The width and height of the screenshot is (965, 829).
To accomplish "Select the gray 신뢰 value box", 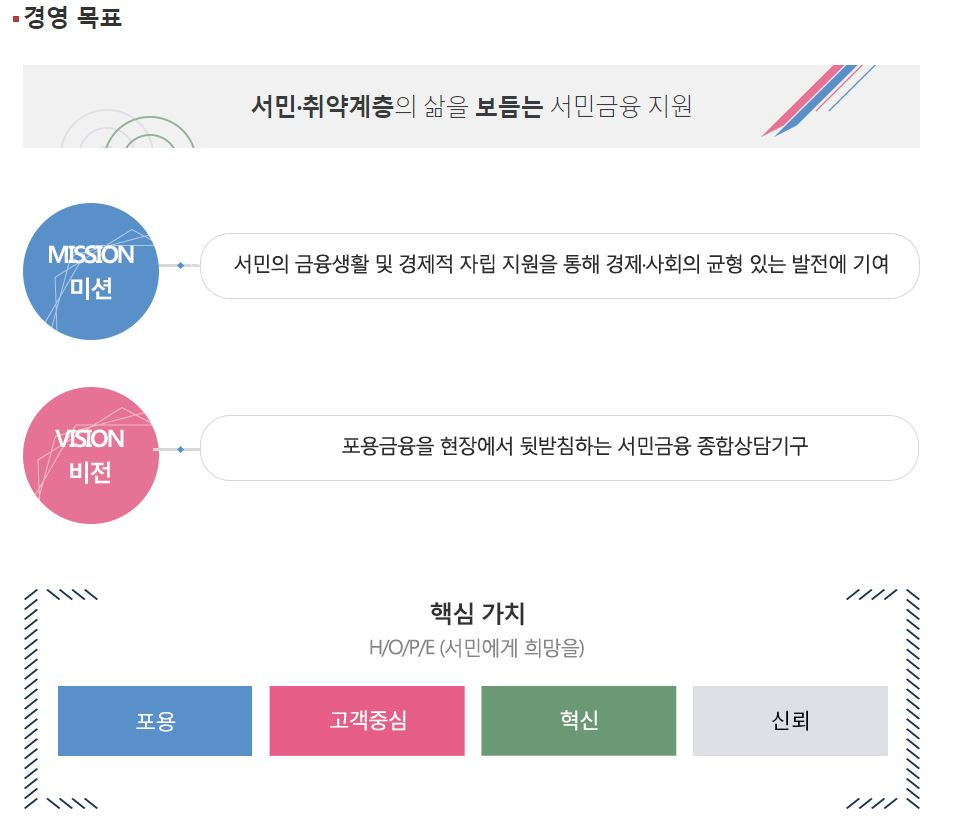I will (790, 721).
